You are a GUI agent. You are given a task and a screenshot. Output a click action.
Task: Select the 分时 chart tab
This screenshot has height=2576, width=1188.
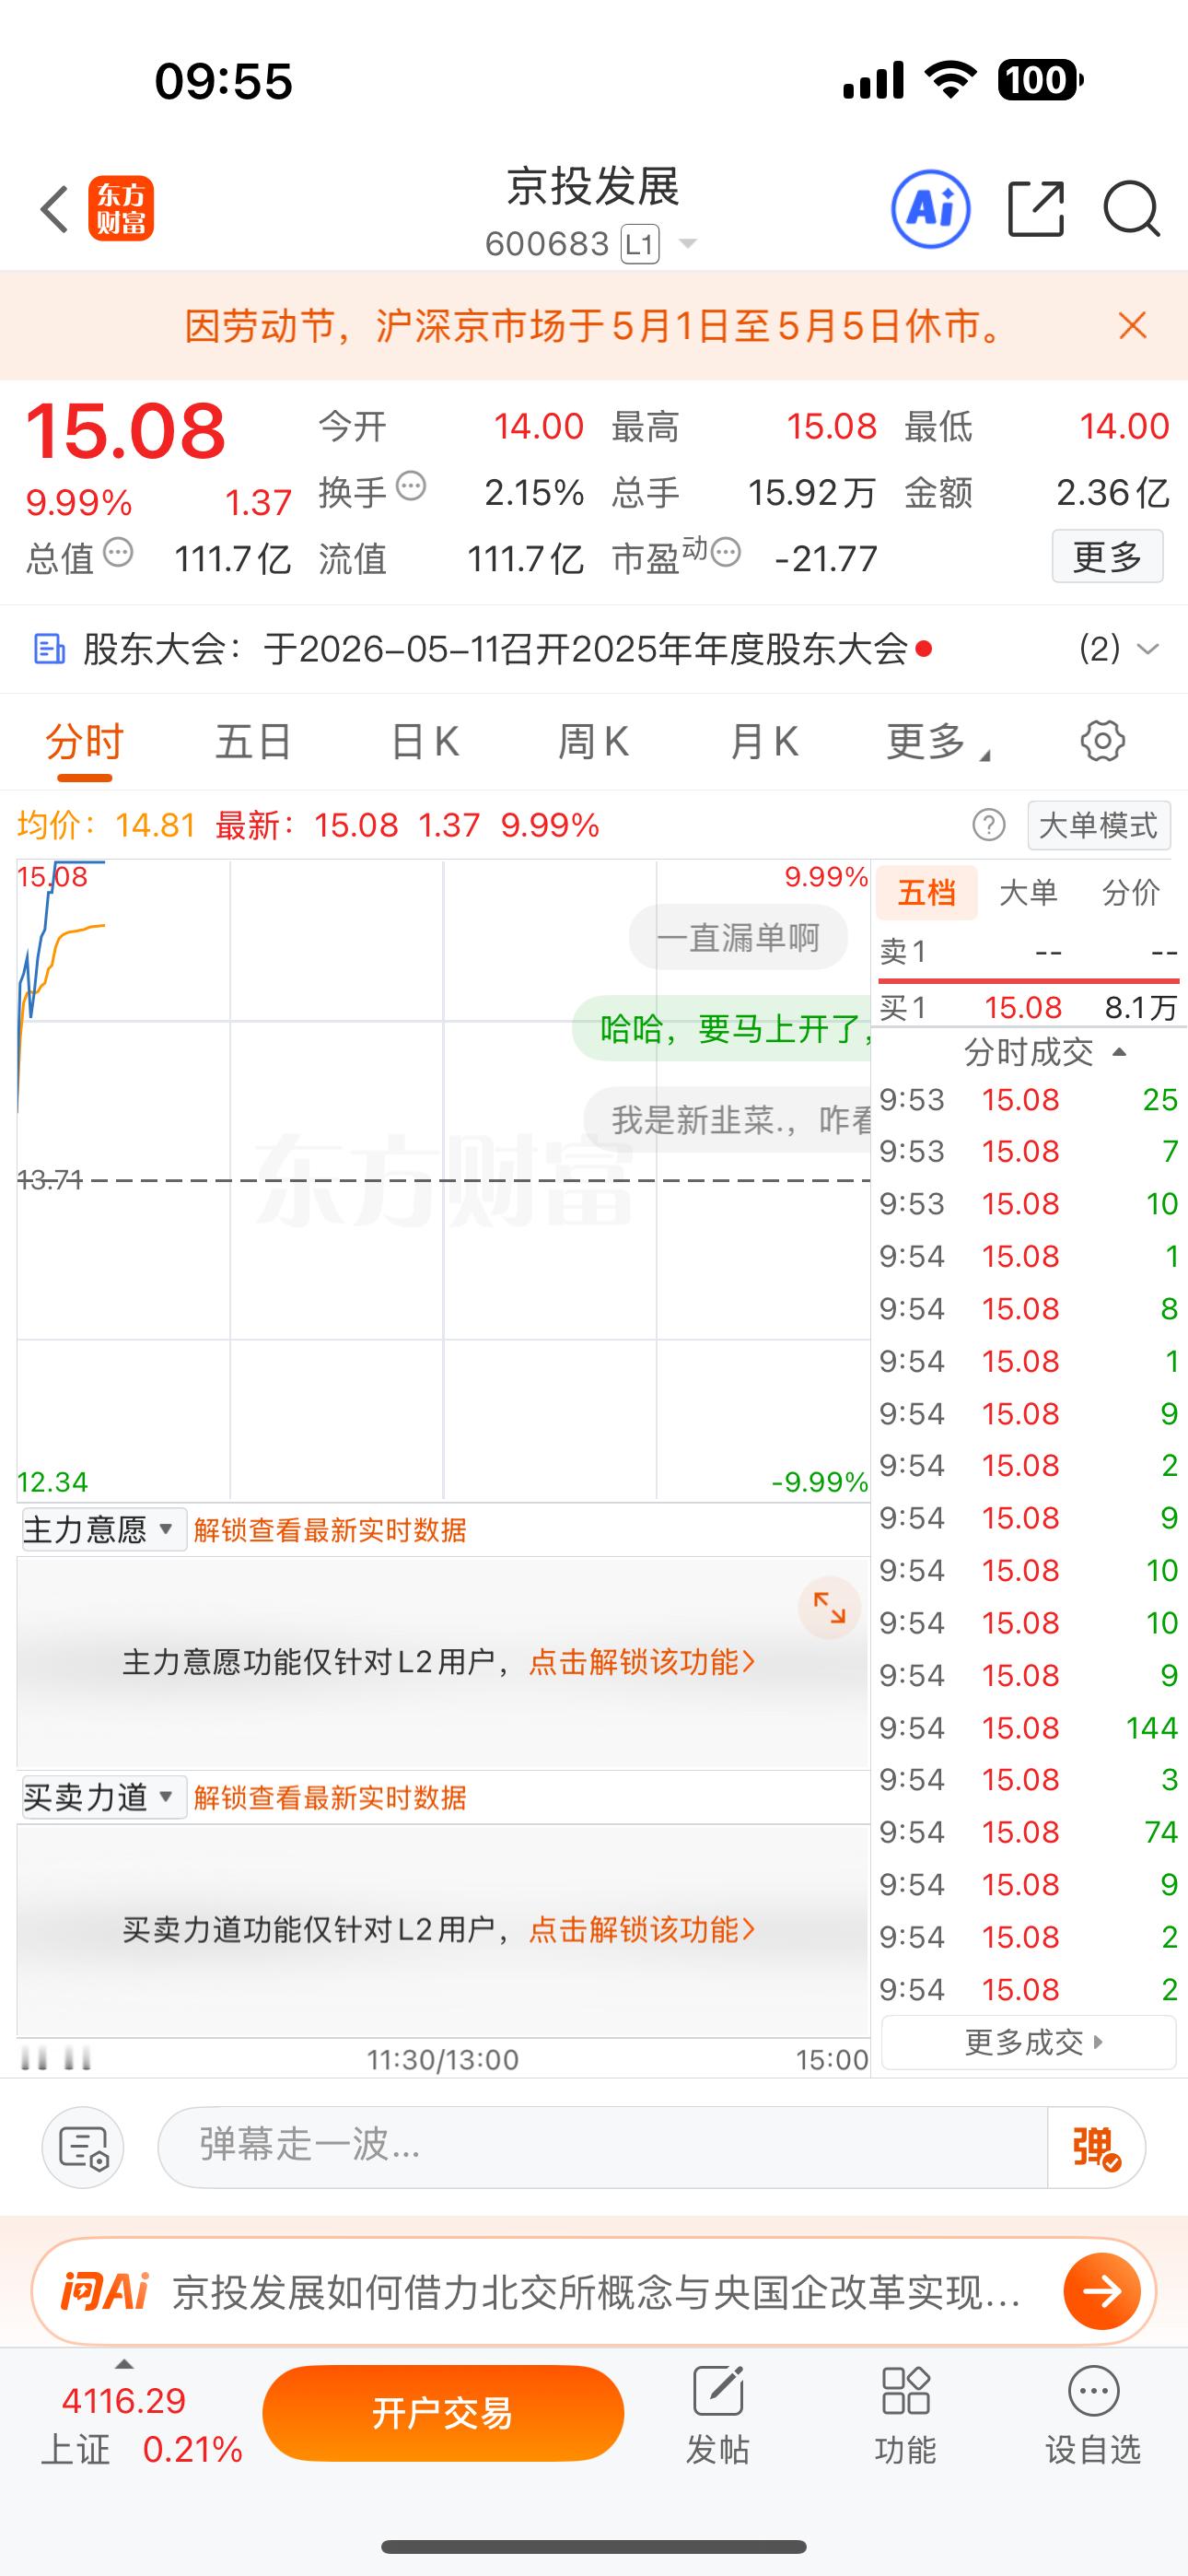click(x=84, y=742)
